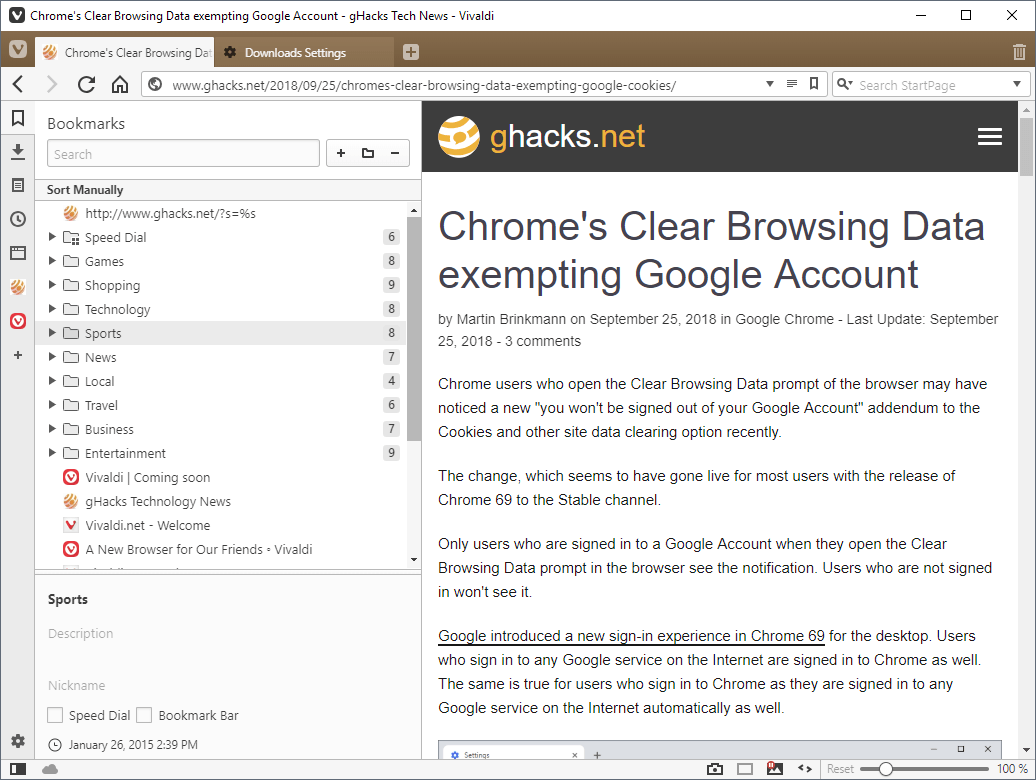Open page actions in status bar
1036x780 pixels.
pos(805,768)
